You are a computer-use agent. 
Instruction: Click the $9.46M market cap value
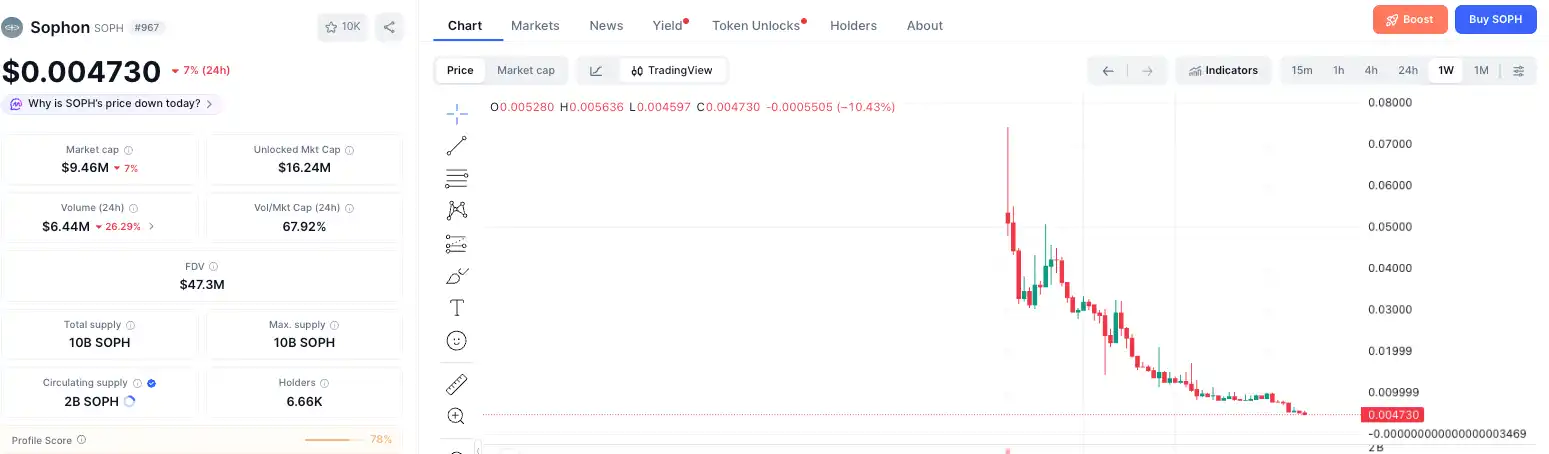click(85, 168)
